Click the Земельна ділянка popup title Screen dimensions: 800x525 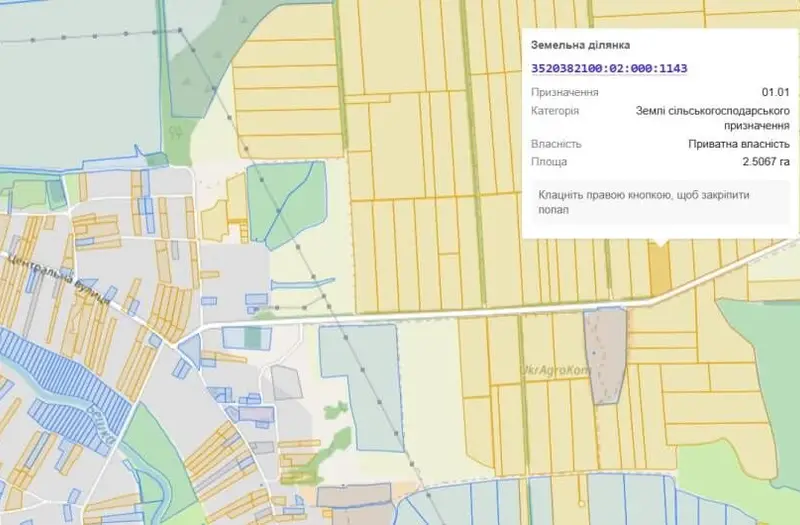(580, 45)
